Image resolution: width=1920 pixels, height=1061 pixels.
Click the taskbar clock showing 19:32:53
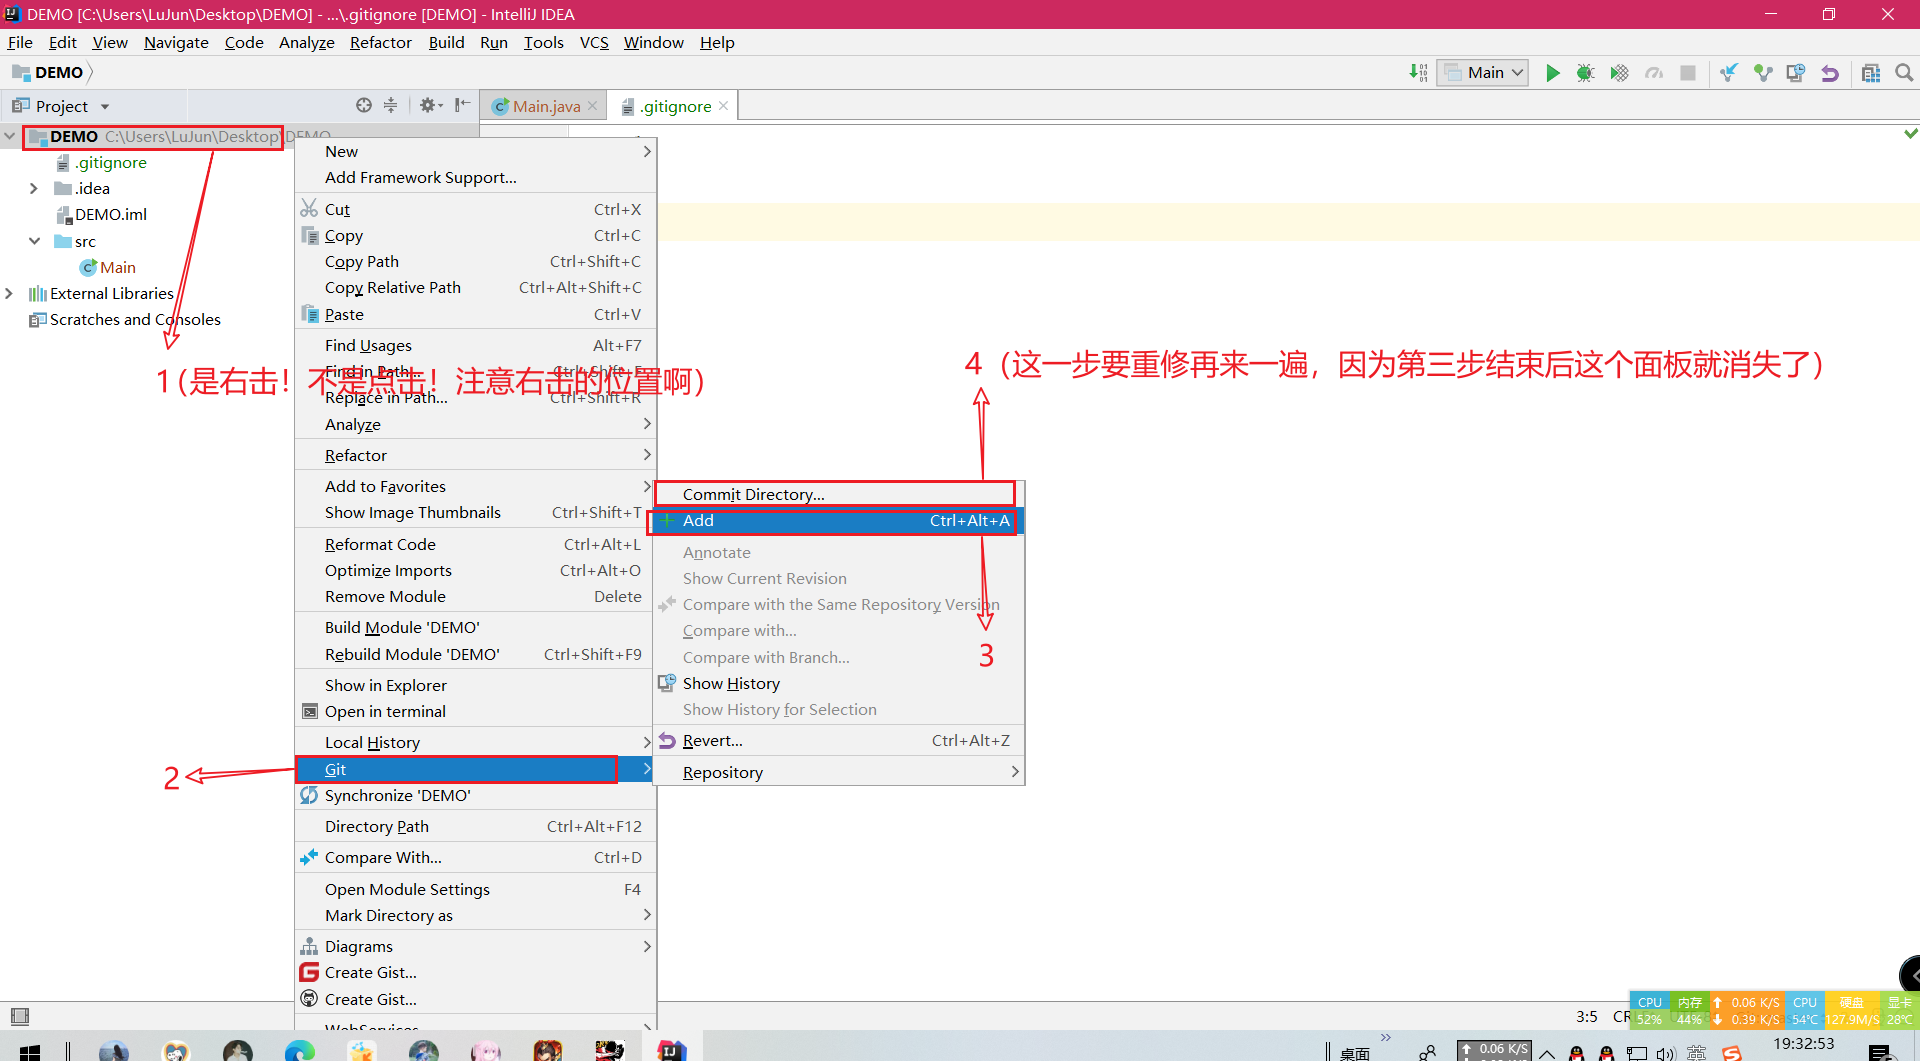point(1803,1043)
